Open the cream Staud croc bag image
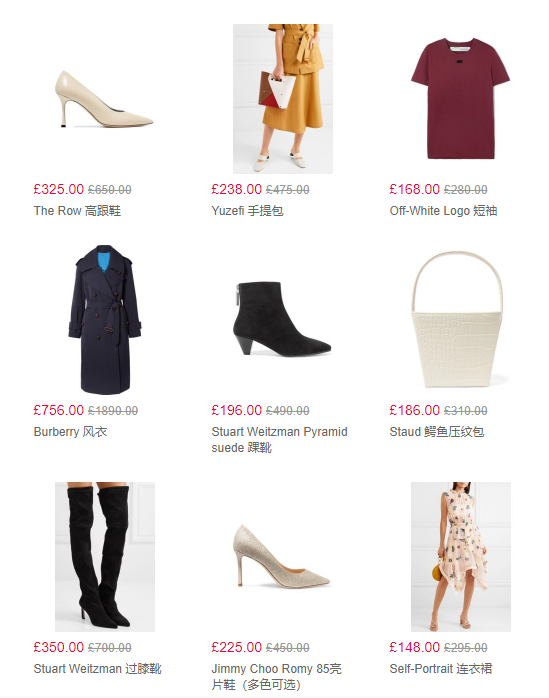 pos(460,320)
